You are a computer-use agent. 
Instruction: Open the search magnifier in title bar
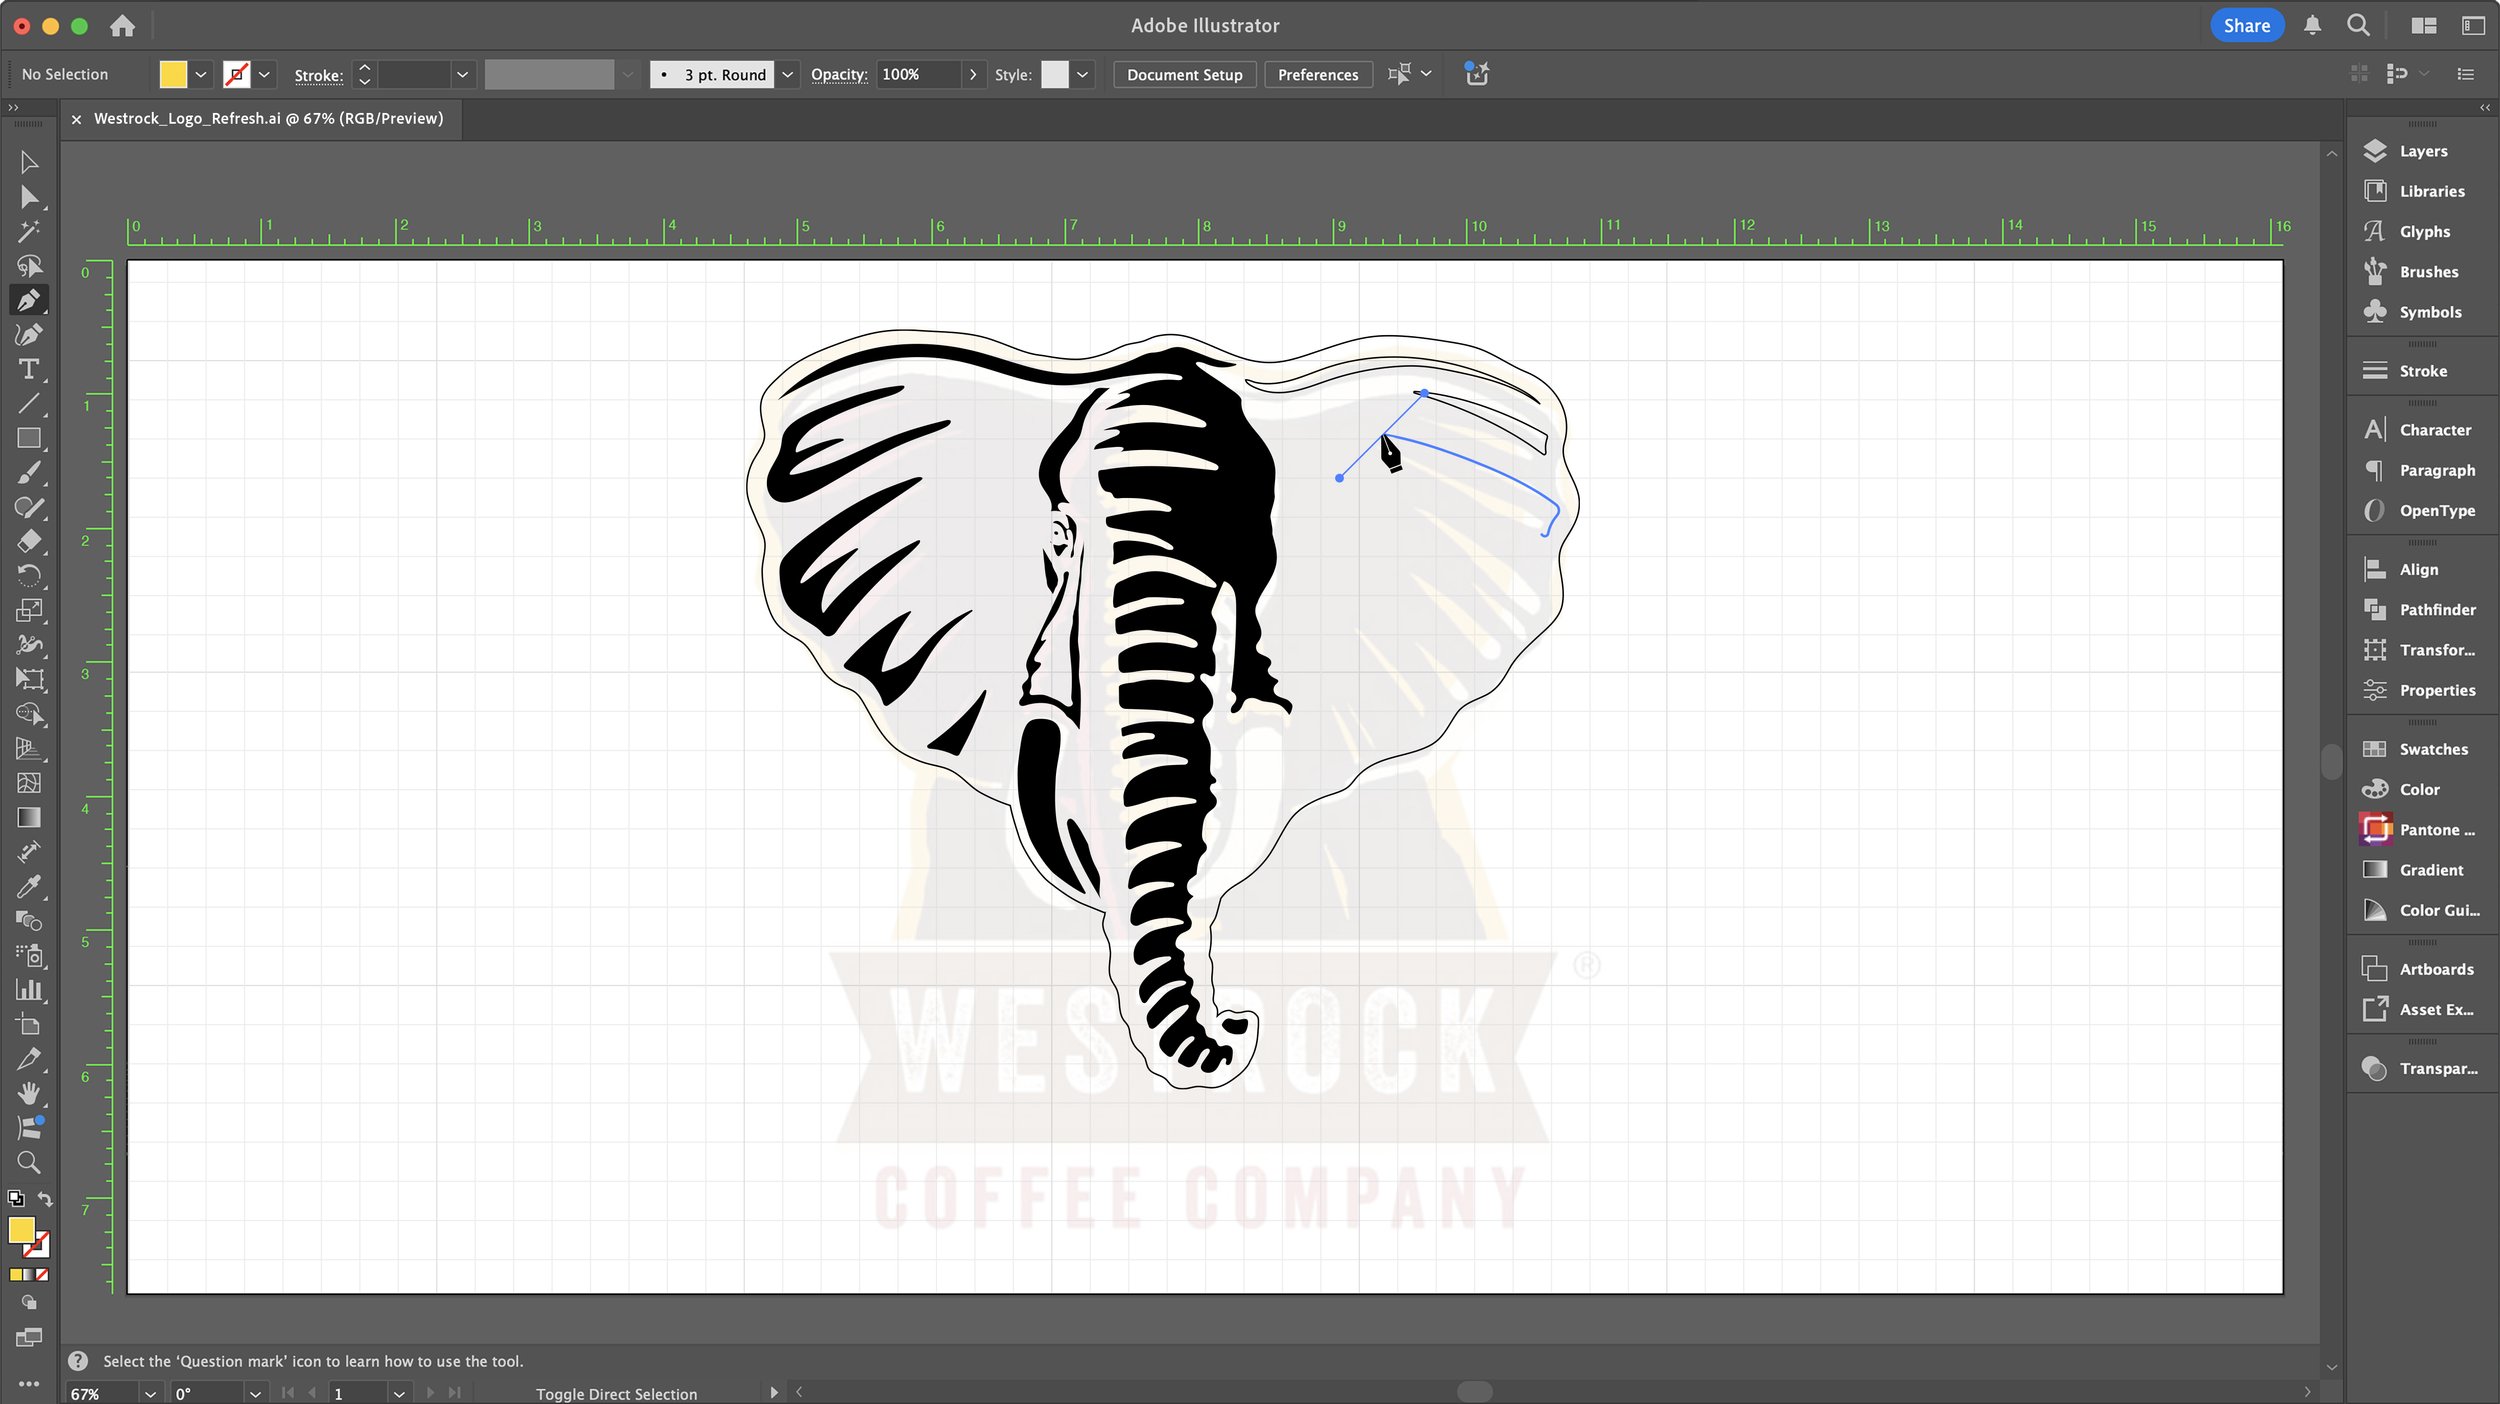[x=2358, y=26]
